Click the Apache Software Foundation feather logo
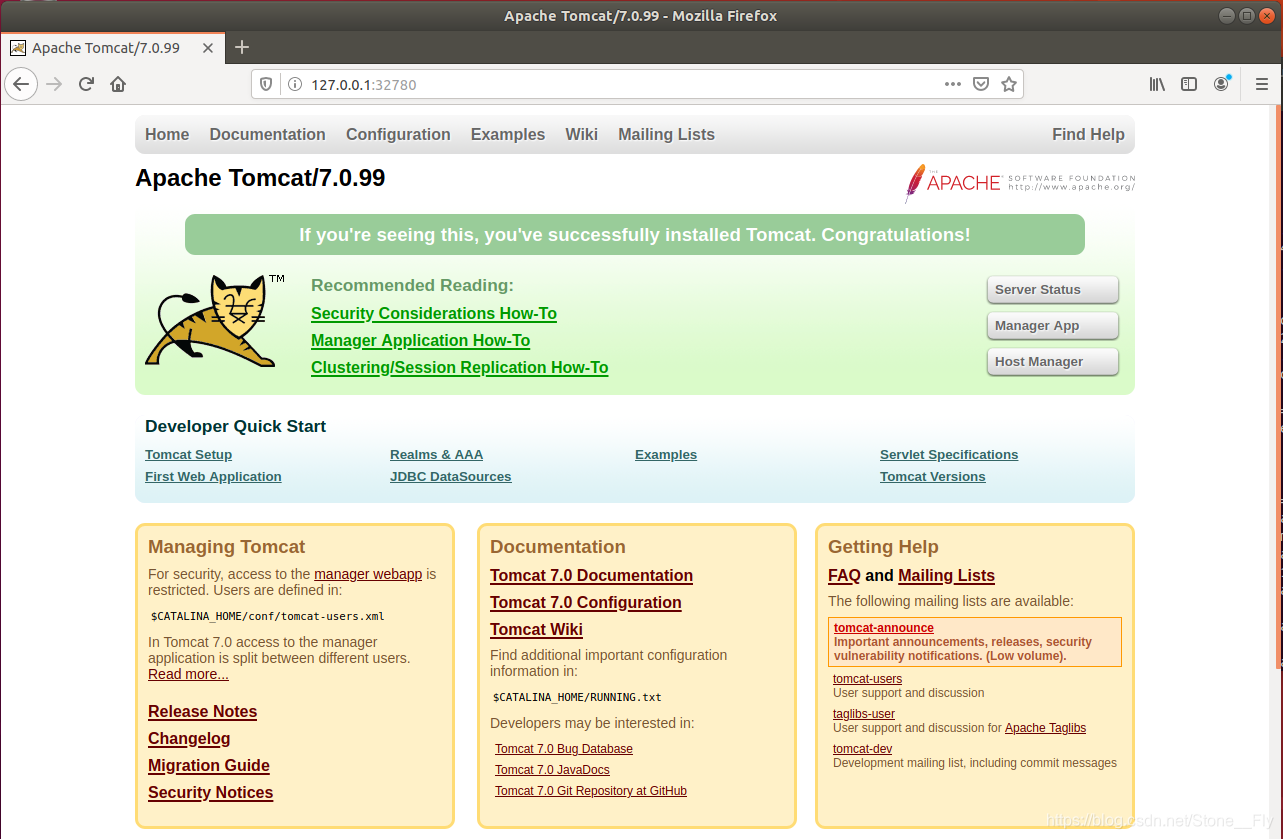The width and height of the screenshot is (1283, 839). point(1020,183)
